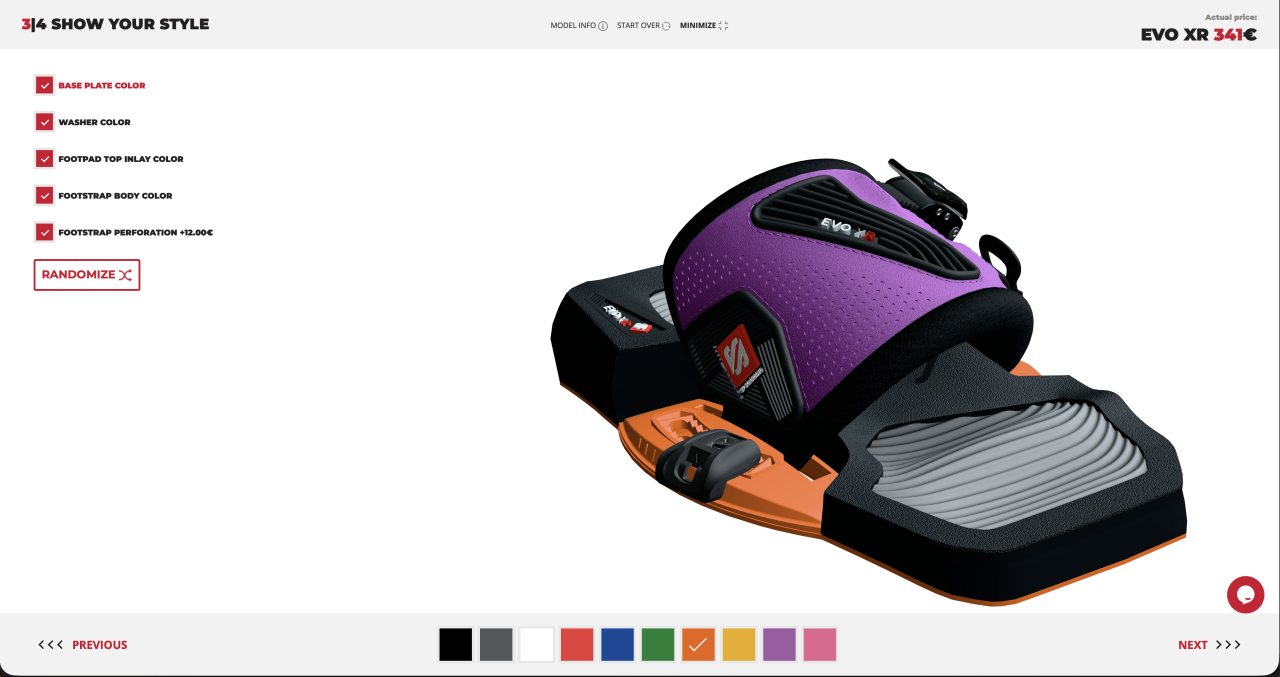This screenshot has width=1280, height=677.
Task: Select Footpad Top Inlay Color label
Action: [x=121, y=159]
